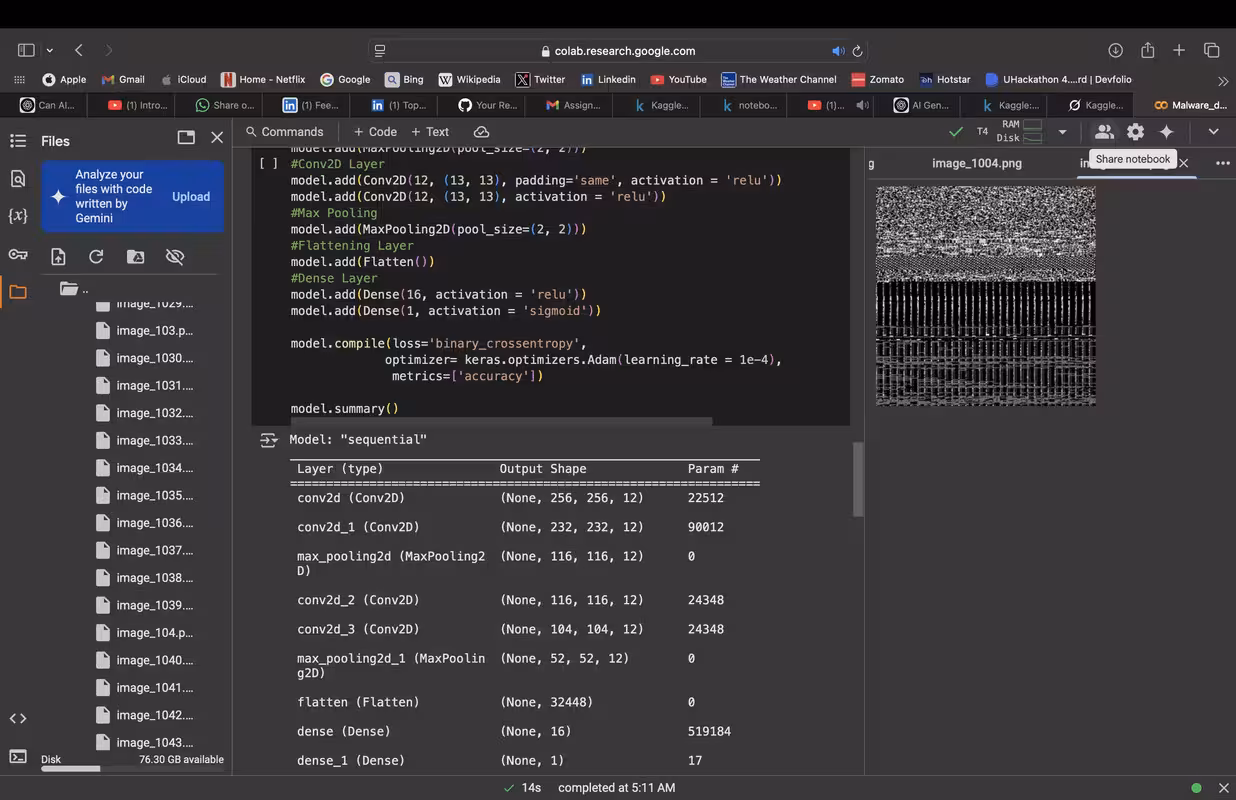Collapse the header with chevron arrow
This screenshot has width=1236, height=800.
pyautogui.click(x=1213, y=132)
